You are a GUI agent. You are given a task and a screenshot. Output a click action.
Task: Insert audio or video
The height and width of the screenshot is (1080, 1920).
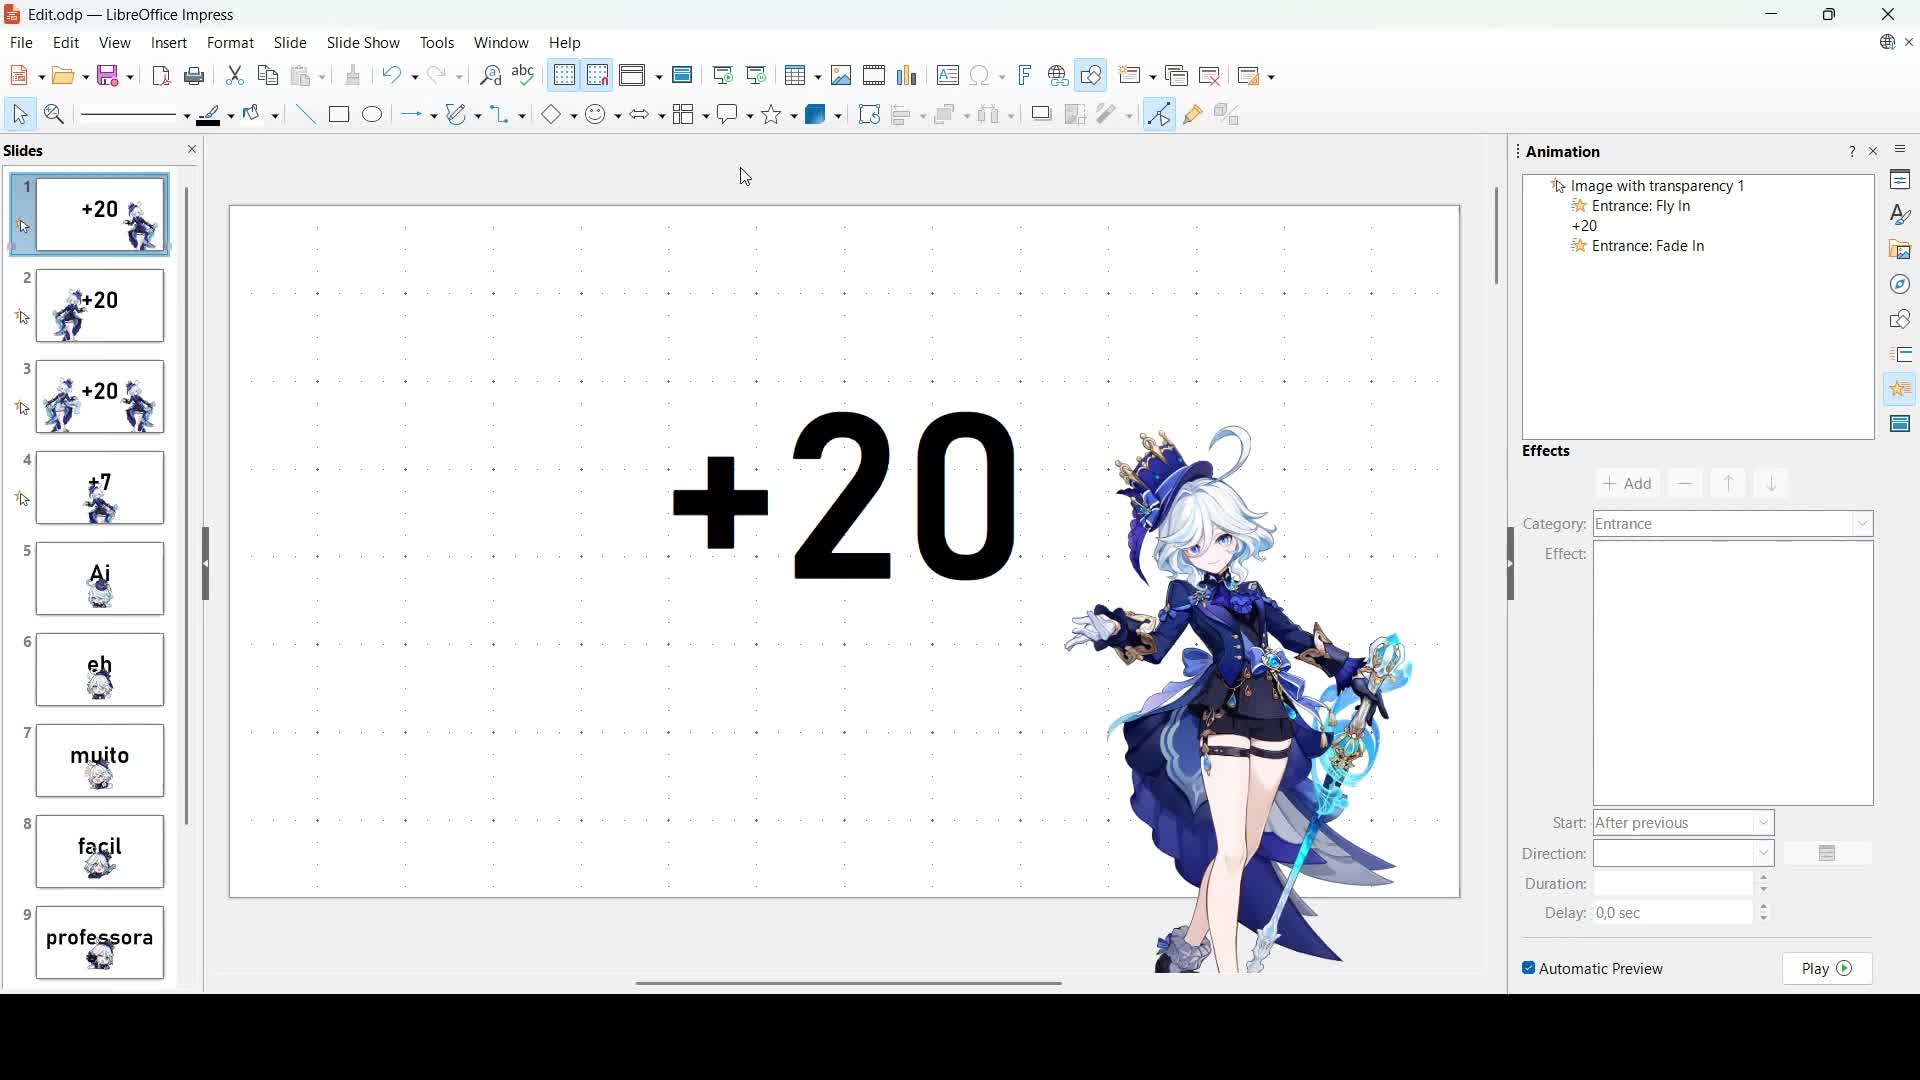pos(875,76)
